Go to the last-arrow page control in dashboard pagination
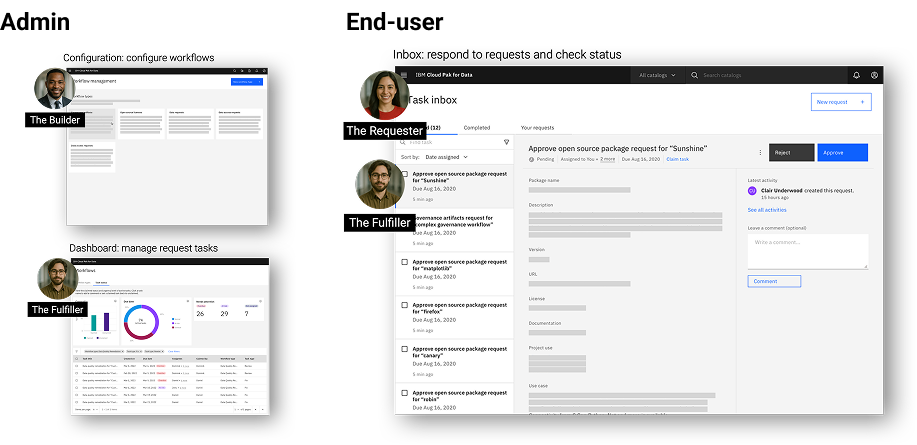 pos(262,409)
